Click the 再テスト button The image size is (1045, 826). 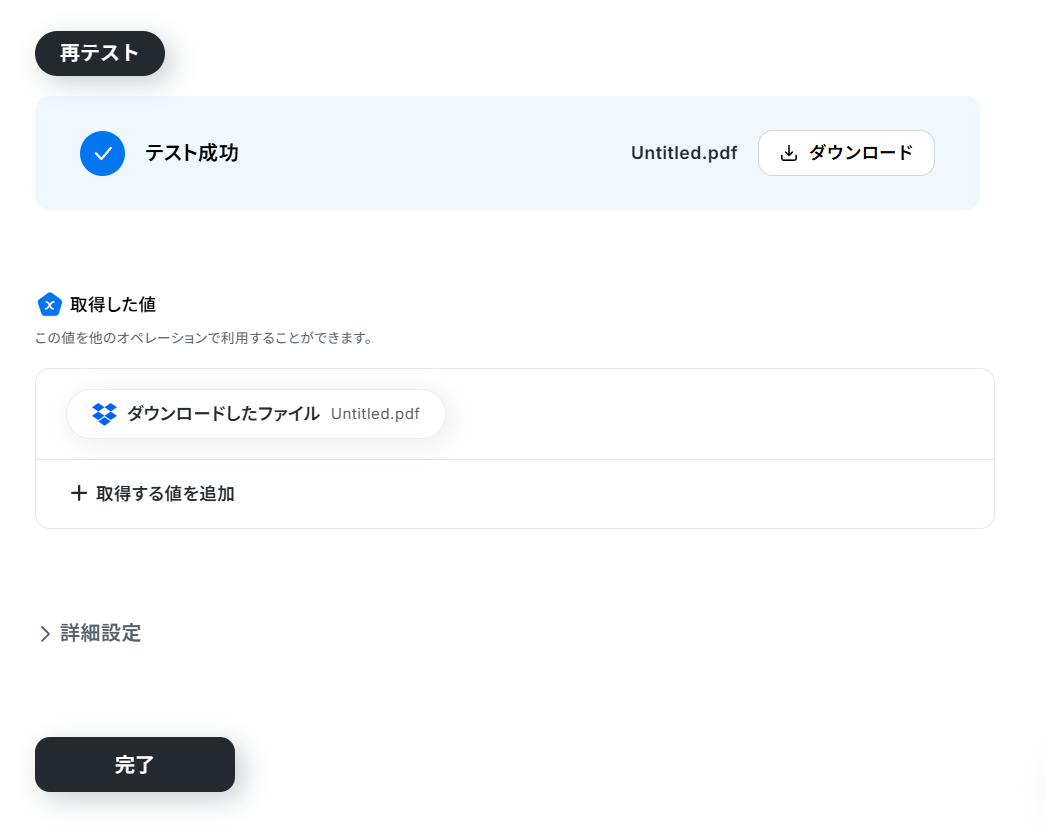coord(100,53)
